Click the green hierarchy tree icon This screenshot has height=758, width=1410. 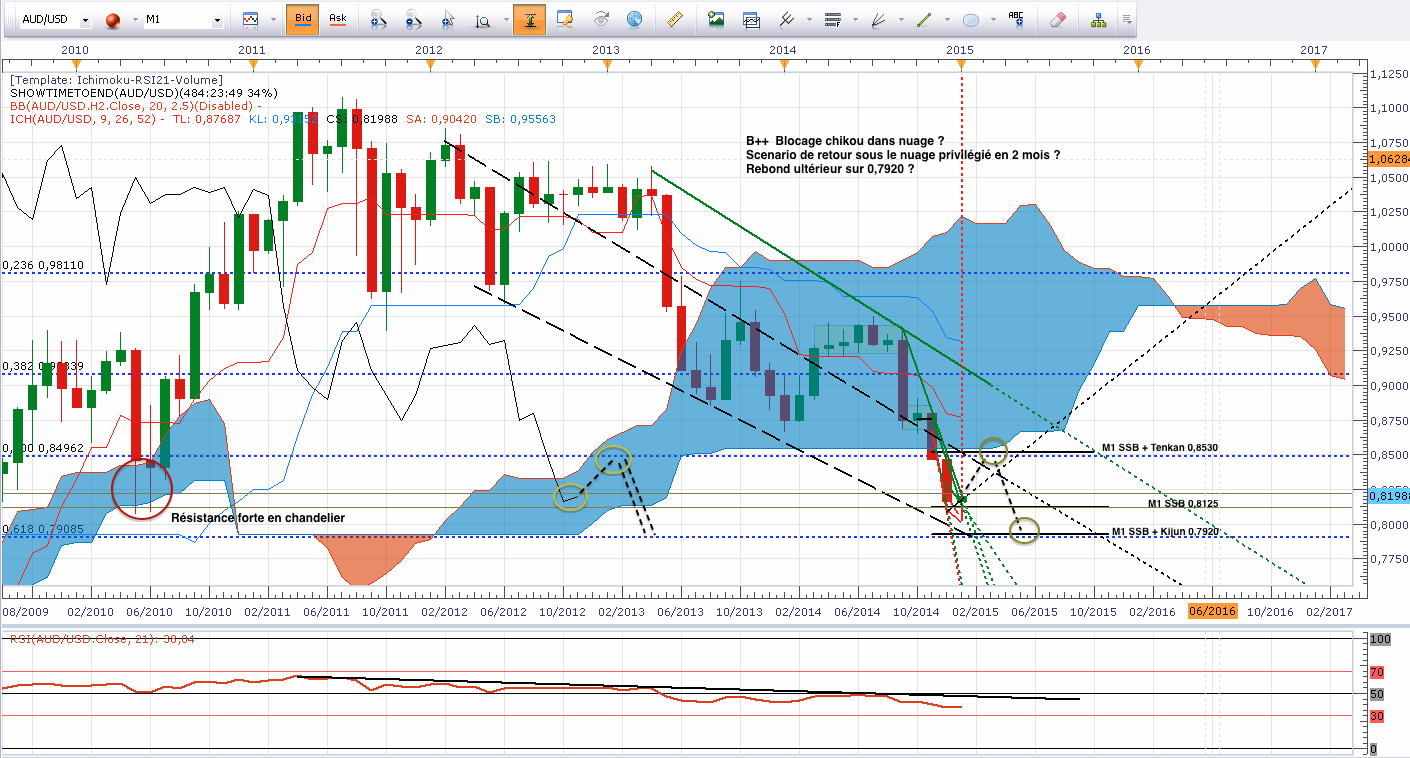pyautogui.click(x=1099, y=20)
